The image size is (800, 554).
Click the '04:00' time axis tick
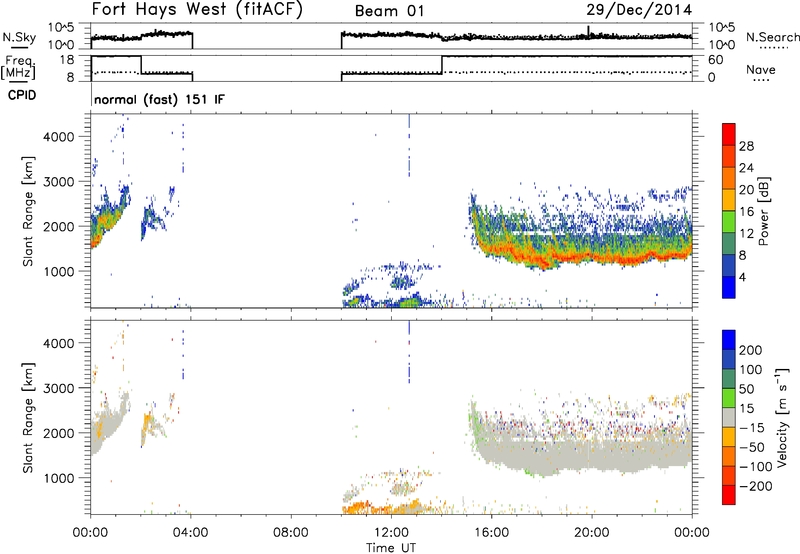pos(191,533)
